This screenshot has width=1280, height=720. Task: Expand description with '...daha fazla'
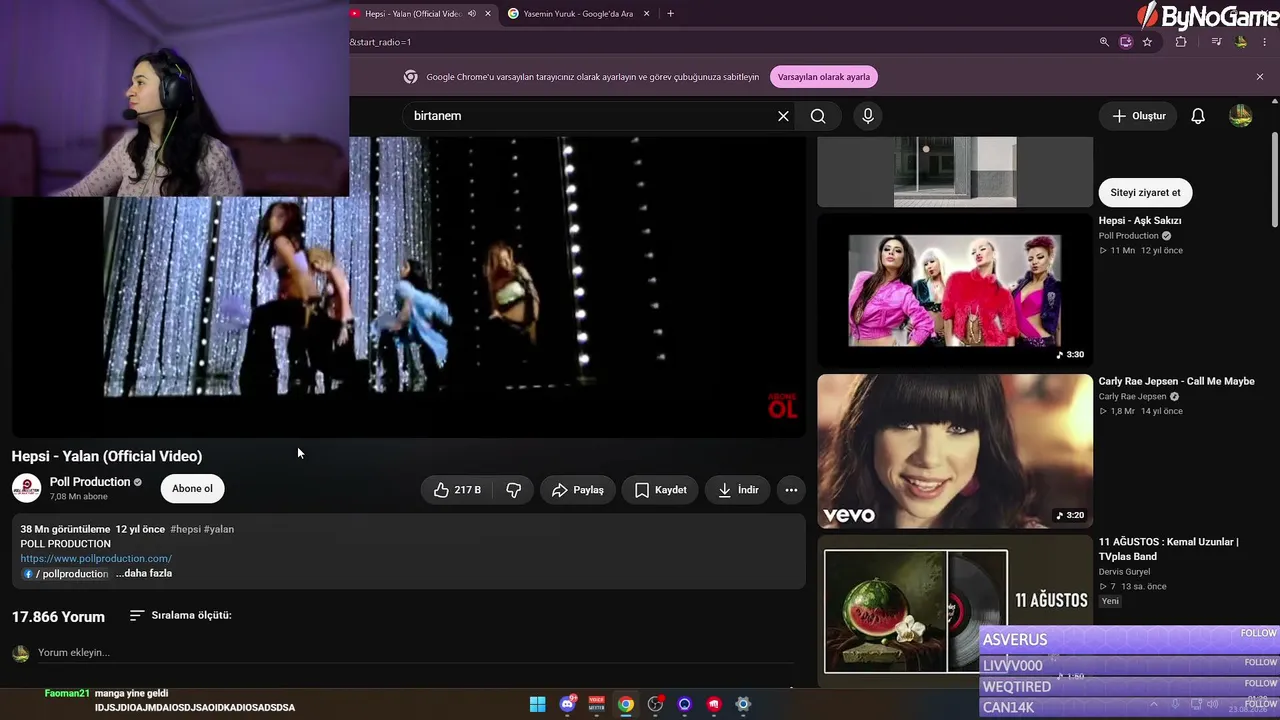coord(144,574)
